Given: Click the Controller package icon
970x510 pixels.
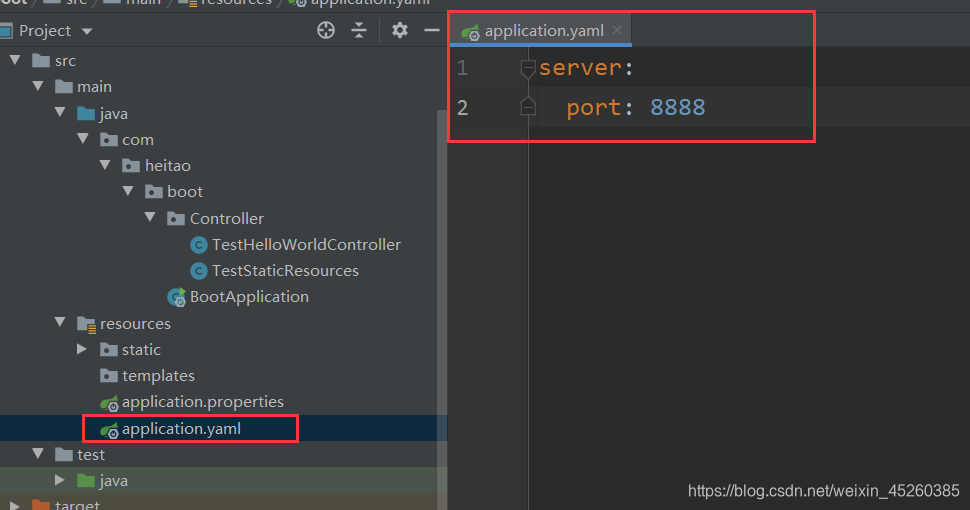Looking at the screenshot, I should point(176,218).
